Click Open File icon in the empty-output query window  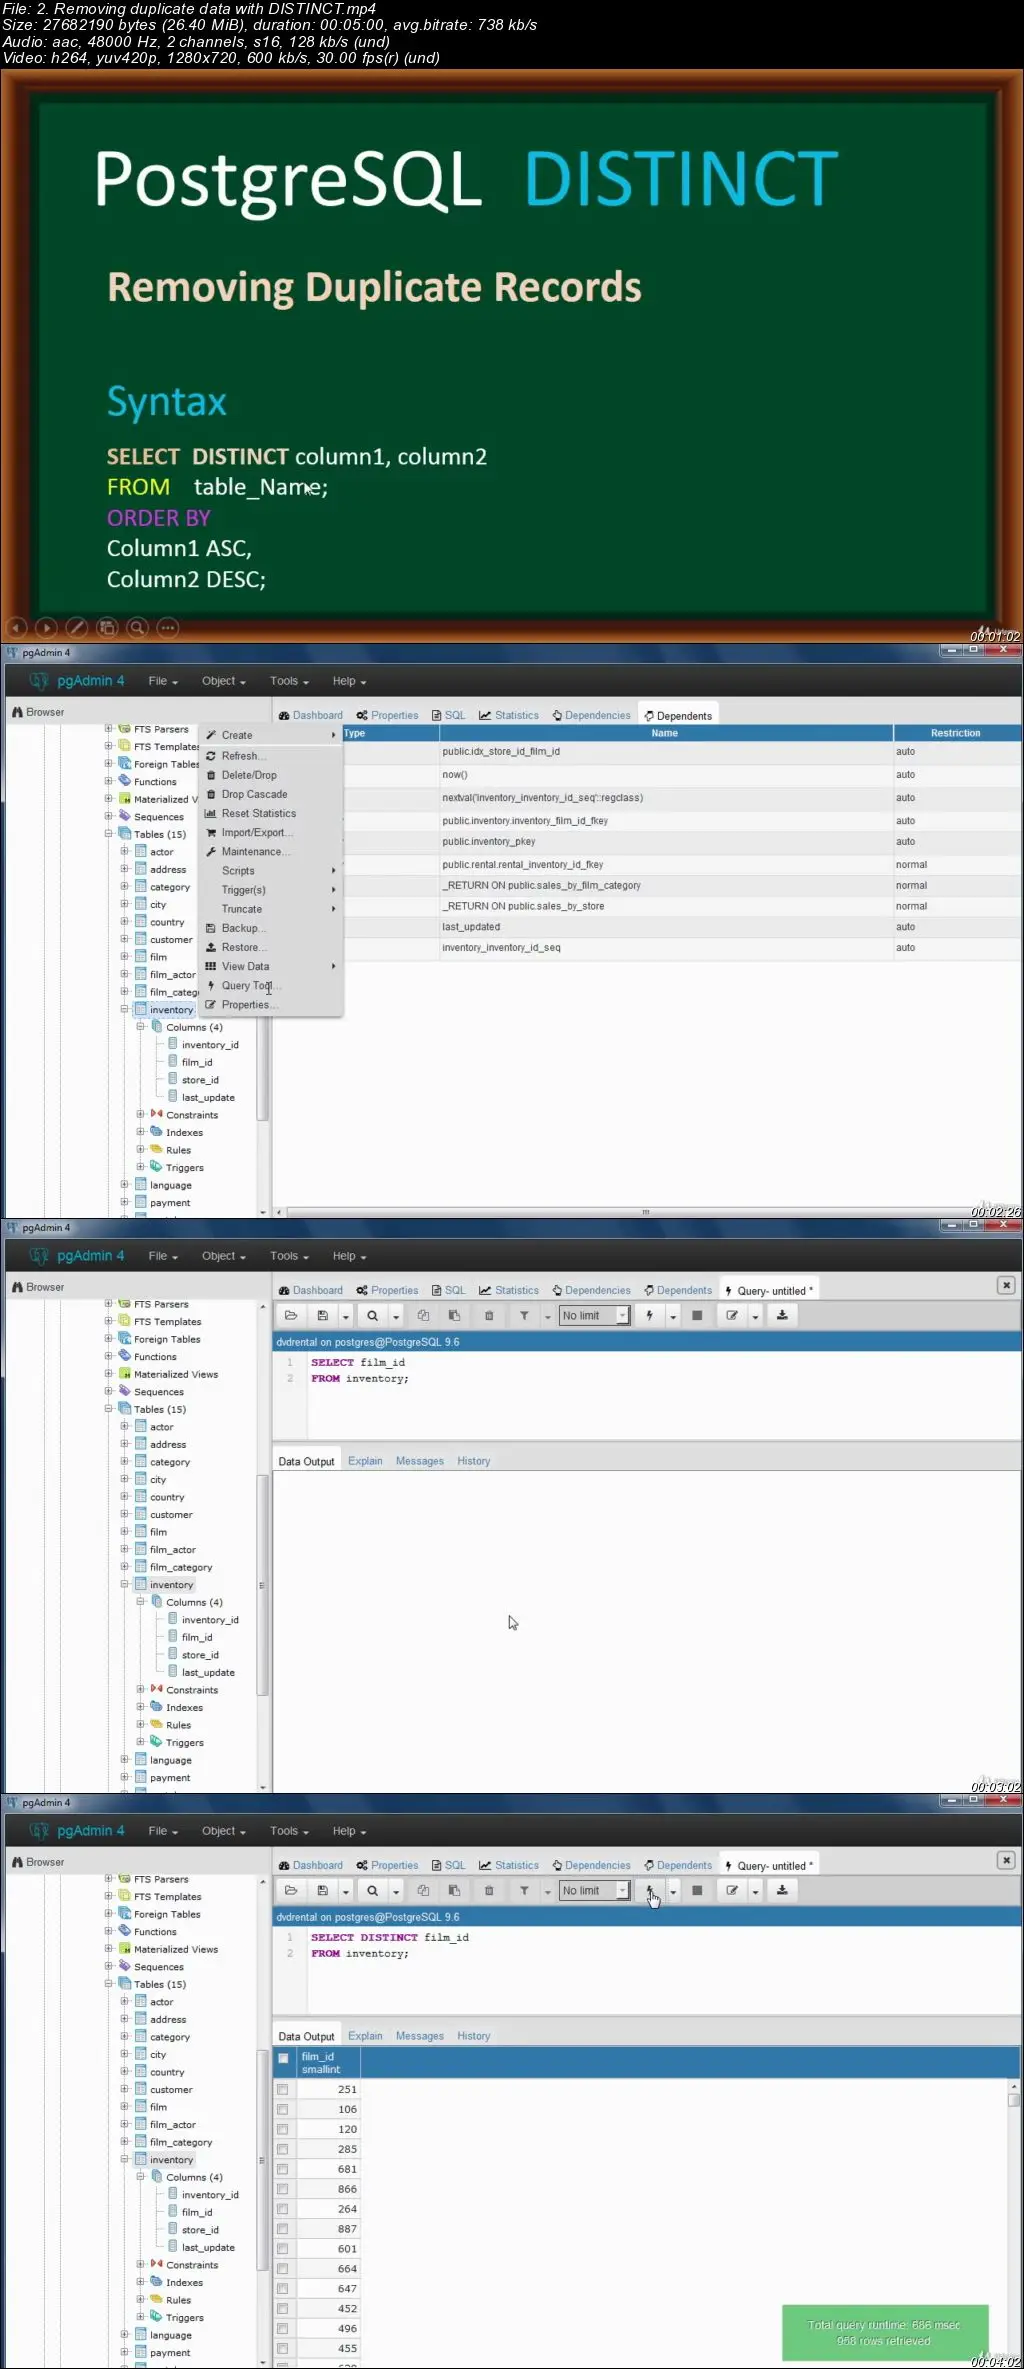[291, 1315]
